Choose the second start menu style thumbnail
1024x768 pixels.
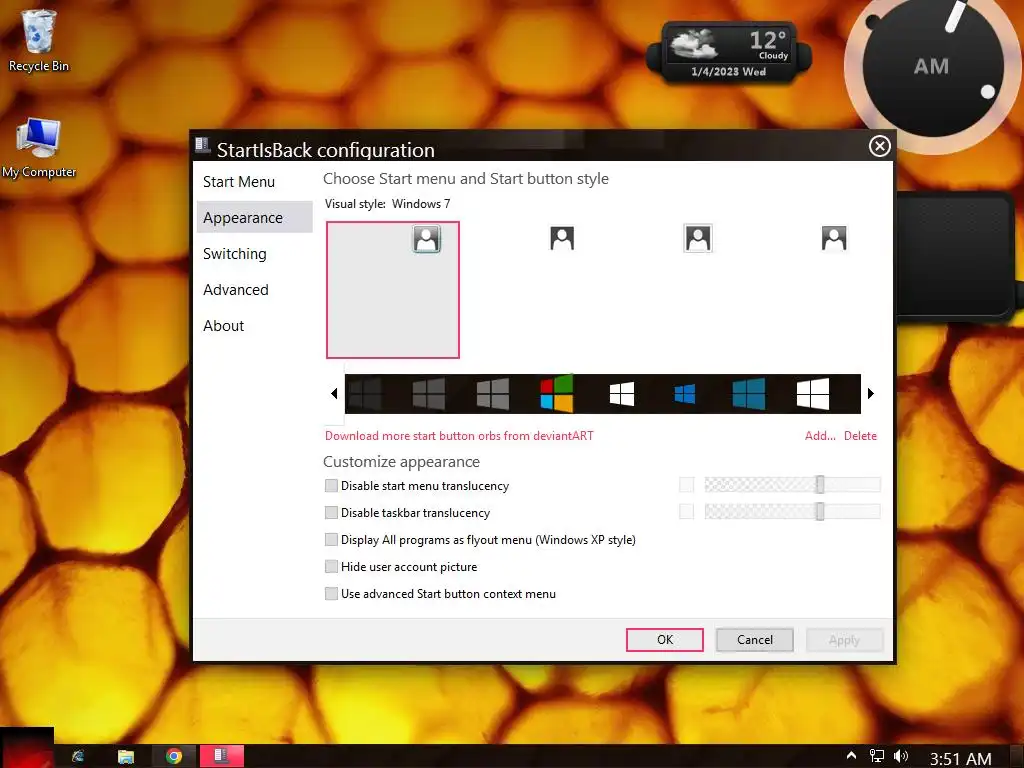point(562,238)
